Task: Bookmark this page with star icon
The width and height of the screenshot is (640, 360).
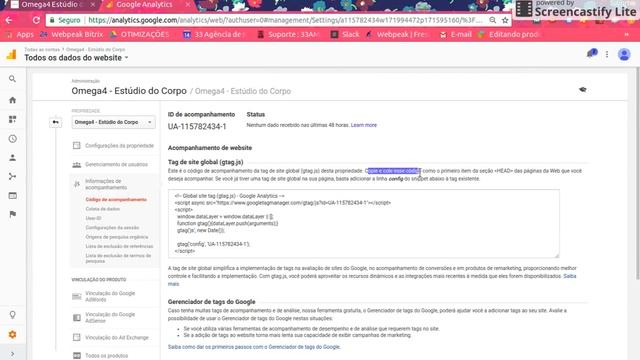Action: (x=505, y=20)
